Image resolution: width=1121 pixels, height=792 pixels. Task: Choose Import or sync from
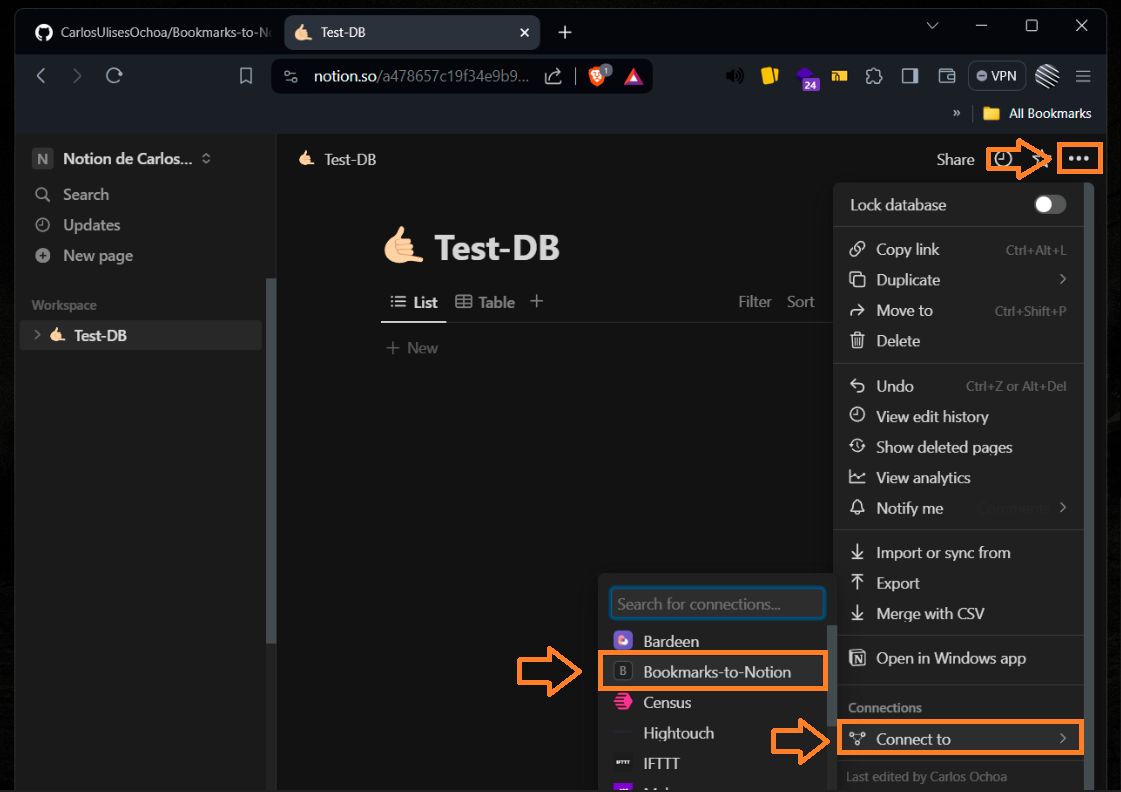coord(958,553)
